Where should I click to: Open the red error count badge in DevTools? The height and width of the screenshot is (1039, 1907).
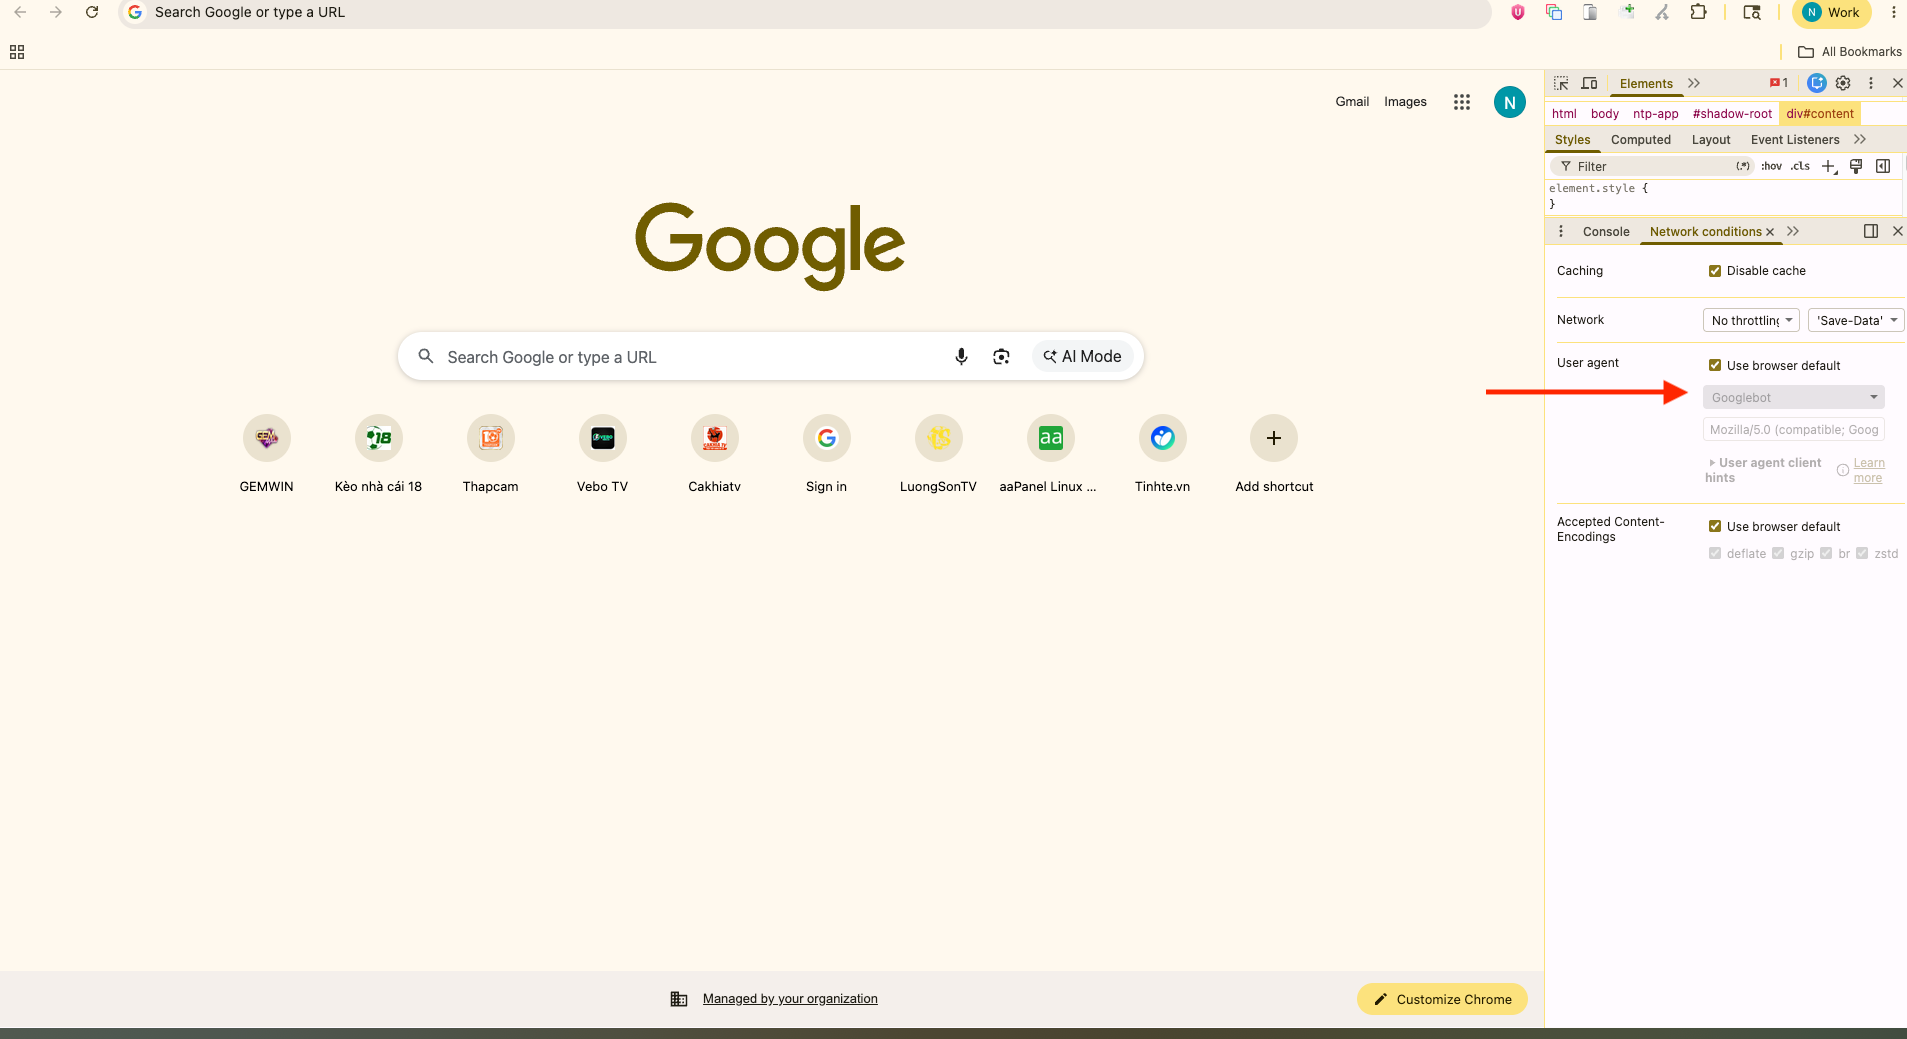click(1778, 83)
